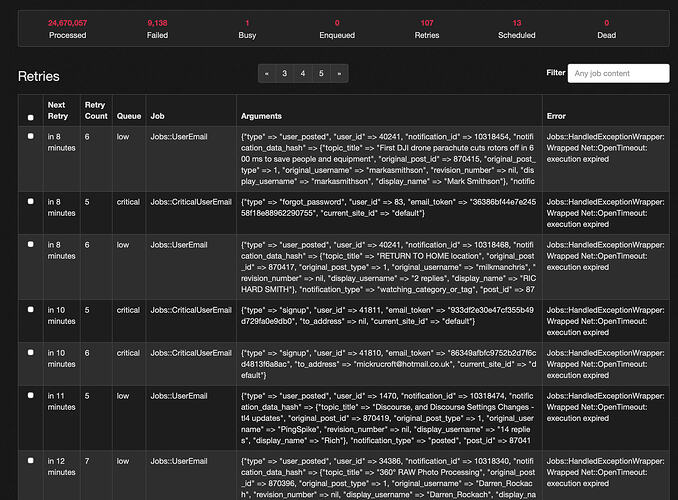Click the First DJI drone parachute arguments
The image size is (678, 500).
point(388,159)
